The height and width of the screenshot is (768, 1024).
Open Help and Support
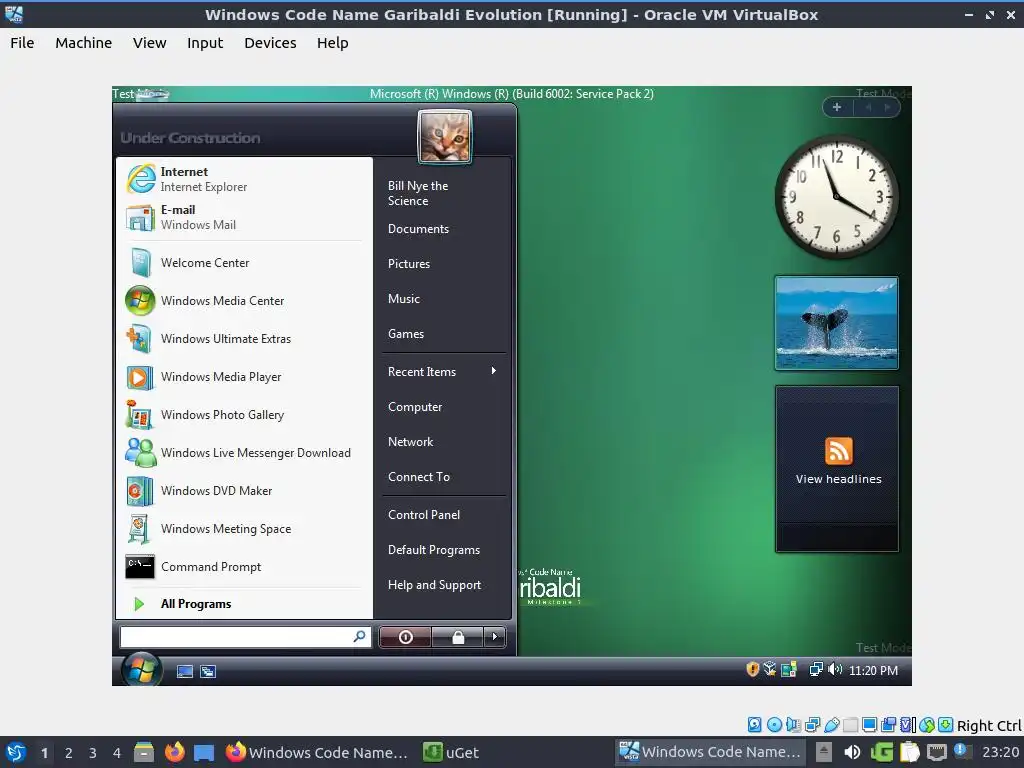[x=443, y=585]
